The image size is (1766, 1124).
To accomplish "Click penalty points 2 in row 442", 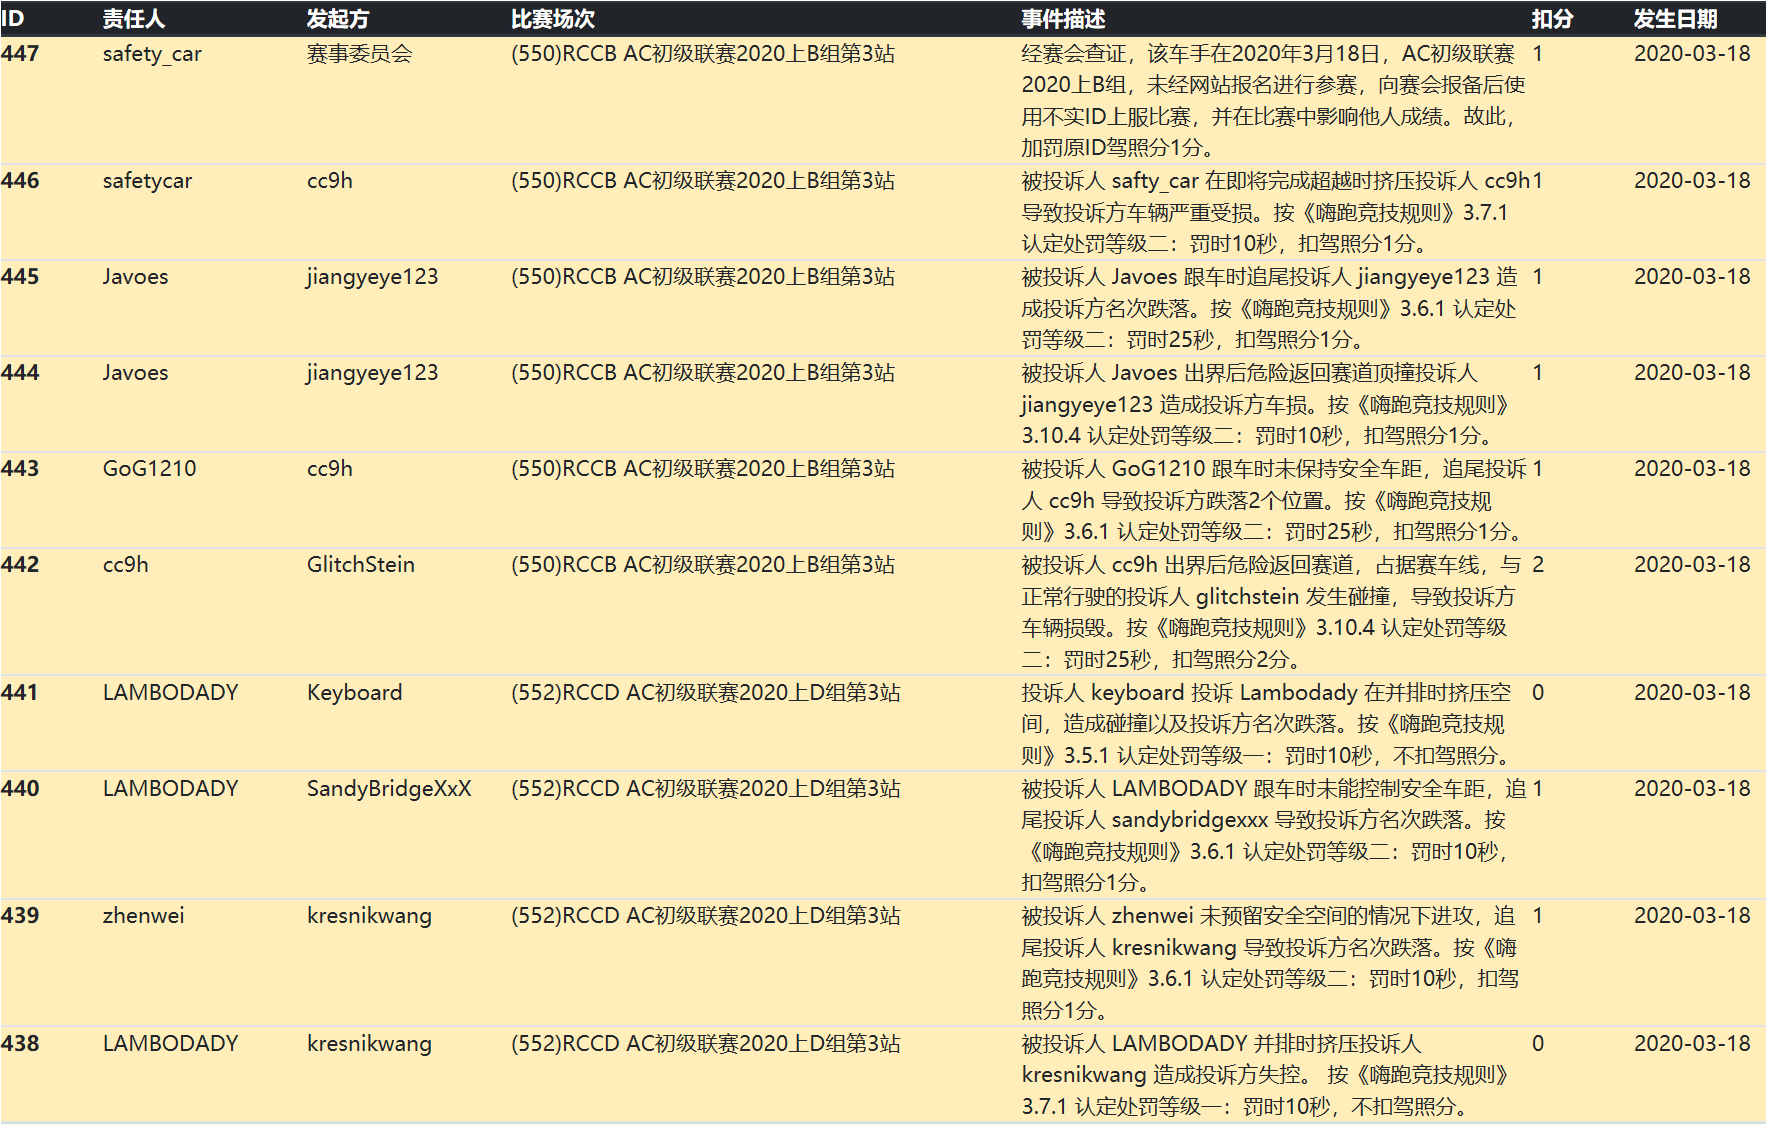I will [x=1538, y=565].
